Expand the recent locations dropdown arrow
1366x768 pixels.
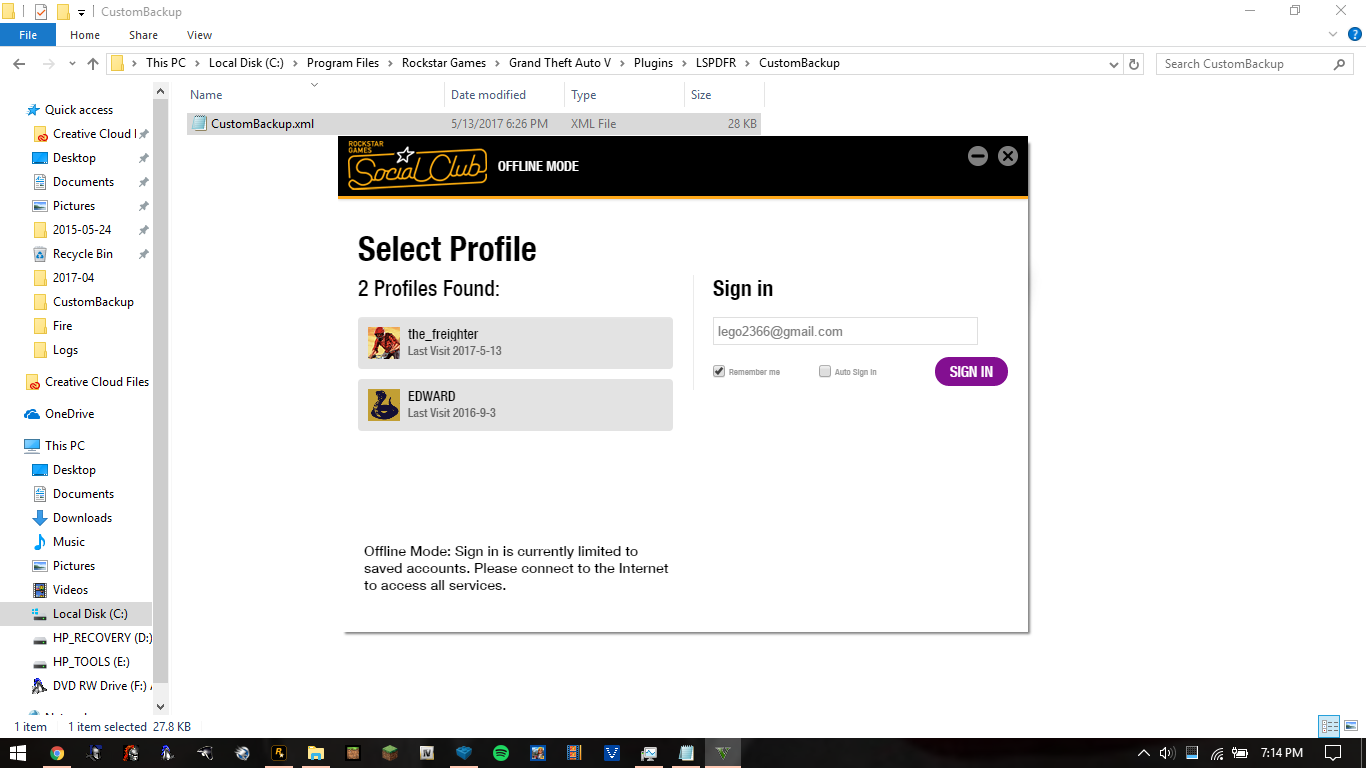point(72,64)
